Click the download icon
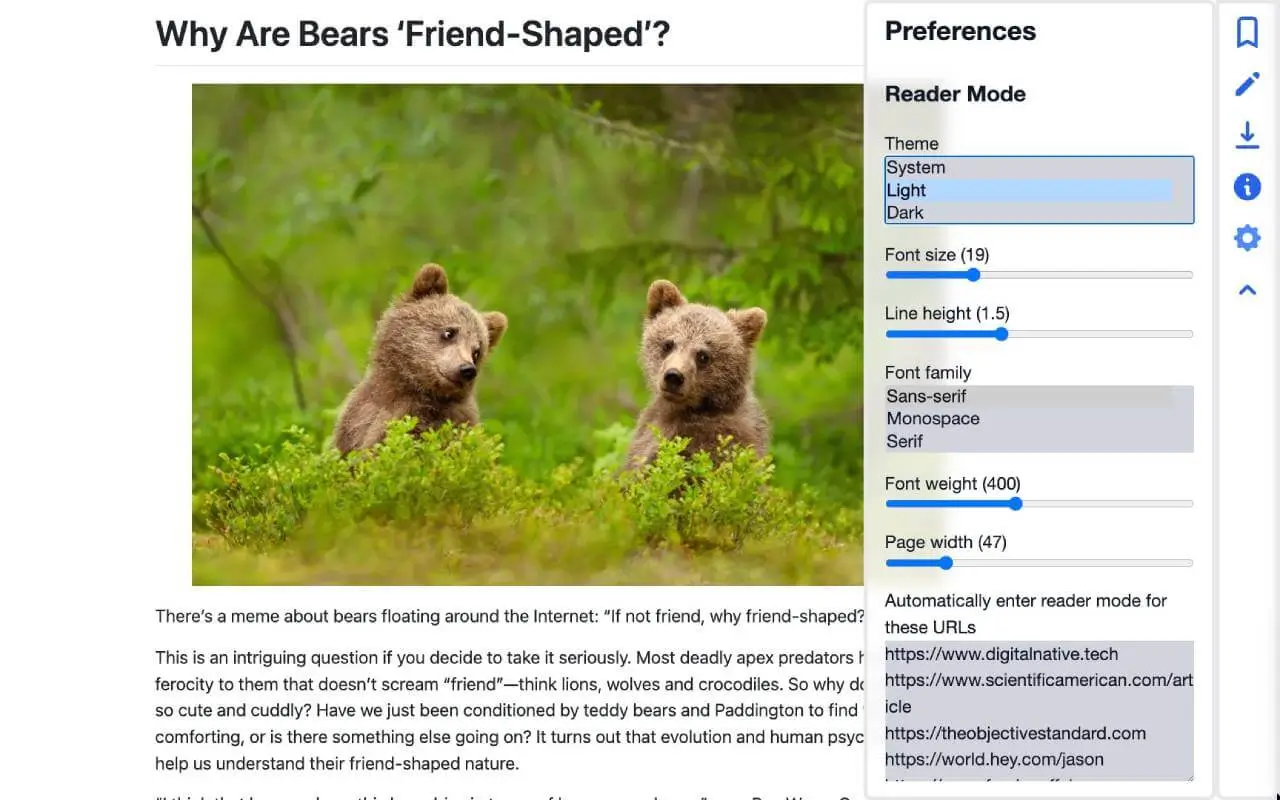Viewport: 1280px width, 800px height. pyautogui.click(x=1247, y=135)
